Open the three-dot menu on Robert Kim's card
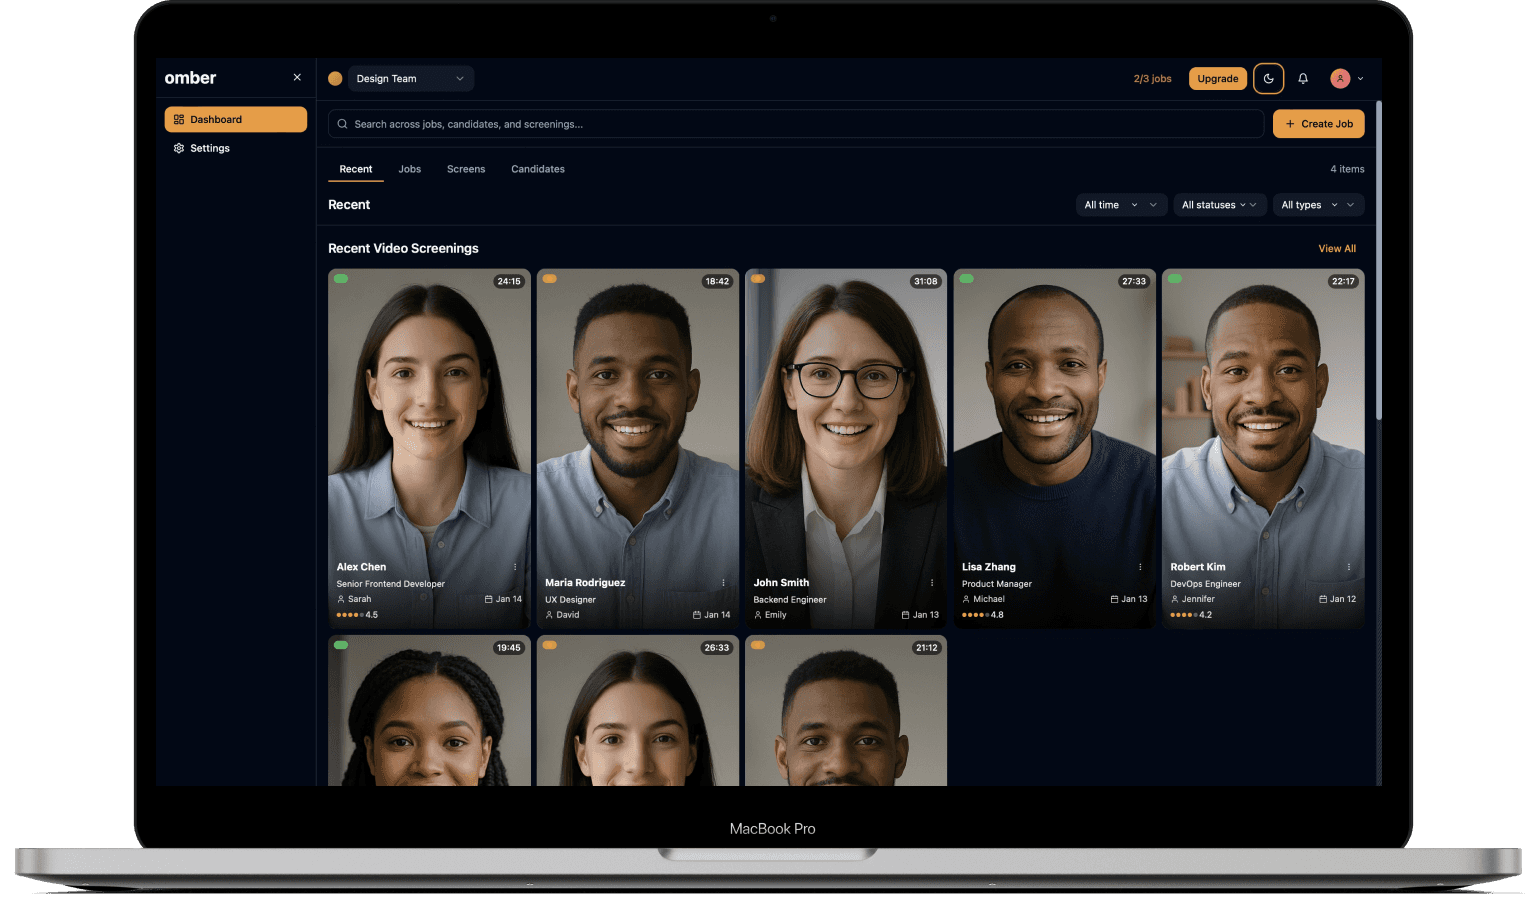 tap(1348, 567)
